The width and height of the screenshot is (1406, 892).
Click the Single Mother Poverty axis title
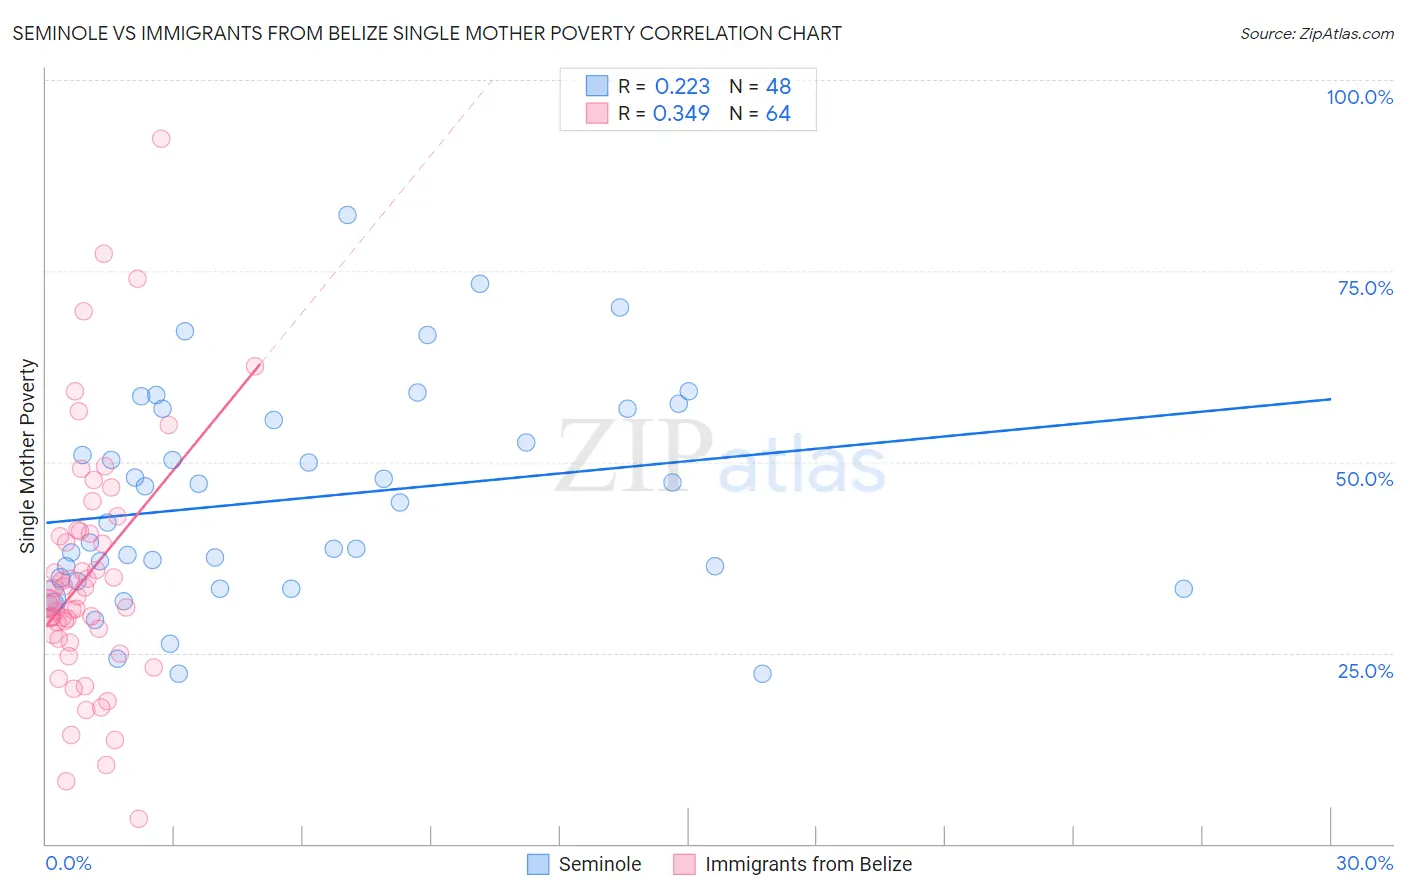(28, 456)
